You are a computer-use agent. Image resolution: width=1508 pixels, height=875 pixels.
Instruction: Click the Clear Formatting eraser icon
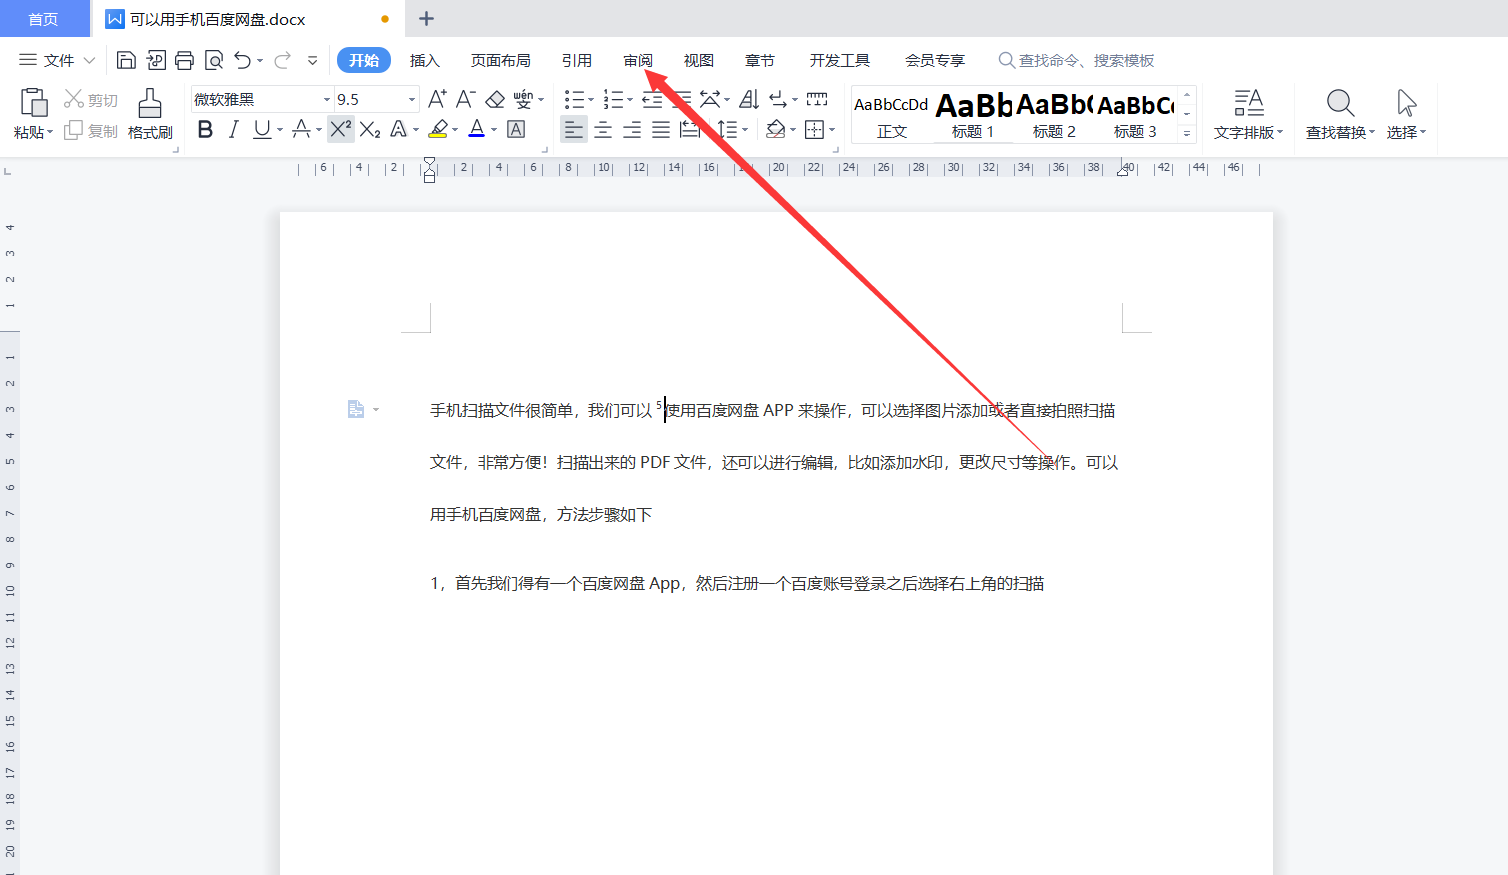click(x=495, y=99)
